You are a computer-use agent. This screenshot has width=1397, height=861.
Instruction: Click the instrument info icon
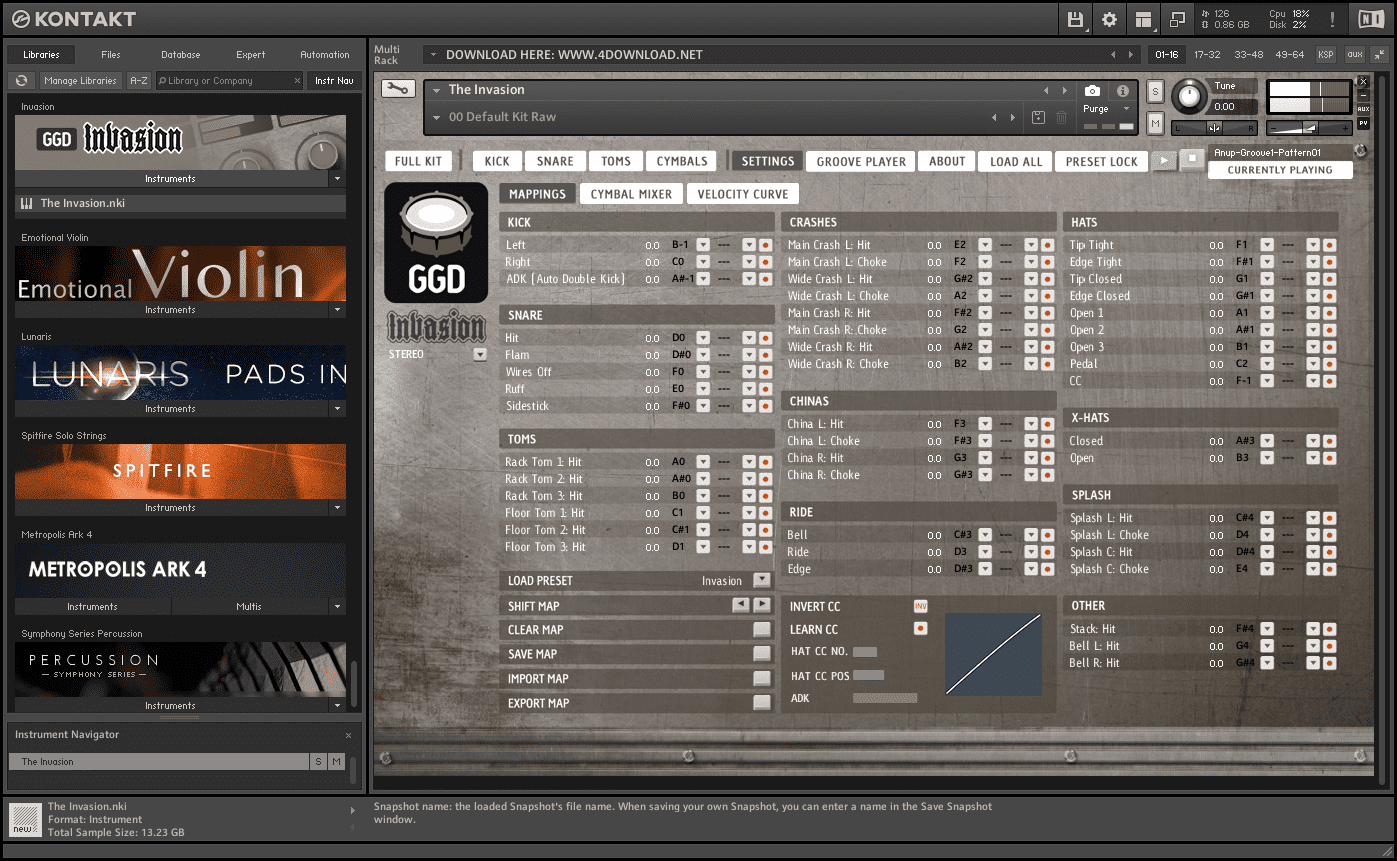pos(1123,91)
